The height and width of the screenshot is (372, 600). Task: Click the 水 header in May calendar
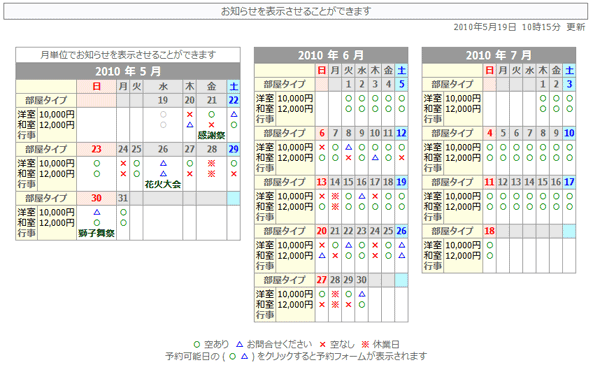click(x=163, y=86)
